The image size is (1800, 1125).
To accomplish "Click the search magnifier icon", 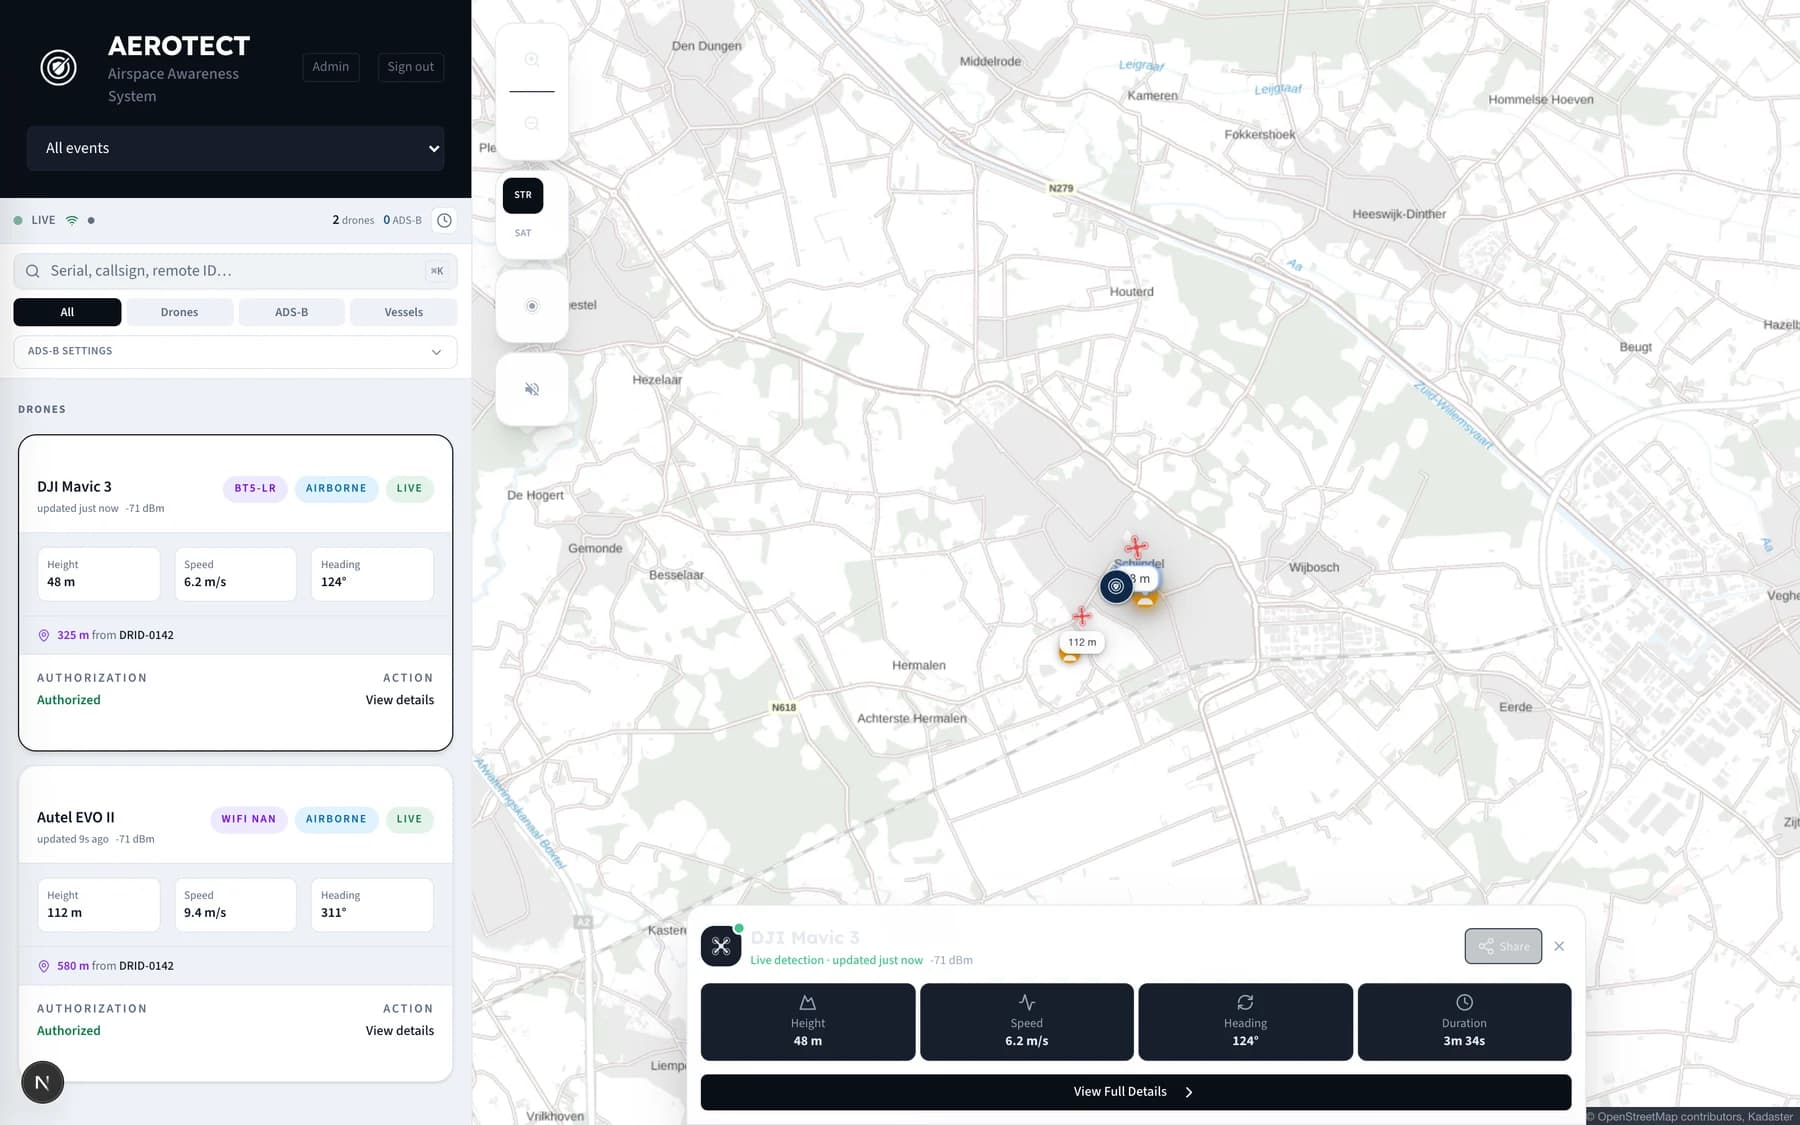I will [33, 271].
